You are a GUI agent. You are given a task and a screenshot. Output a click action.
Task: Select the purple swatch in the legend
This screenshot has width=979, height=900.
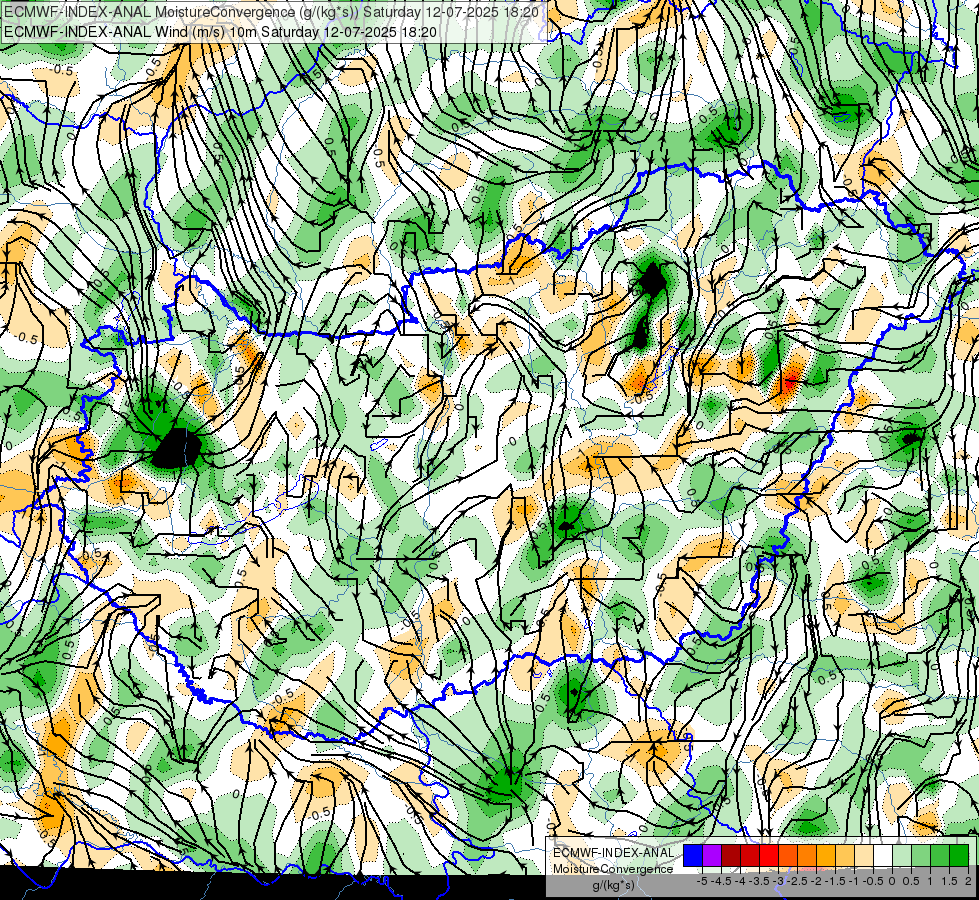point(712,856)
